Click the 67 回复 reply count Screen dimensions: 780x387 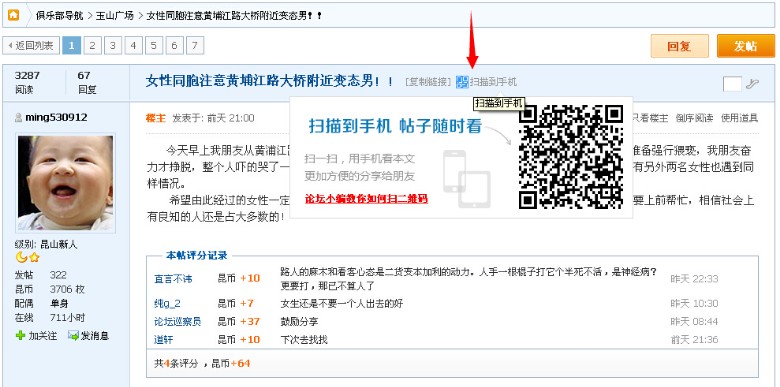(x=87, y=83)
